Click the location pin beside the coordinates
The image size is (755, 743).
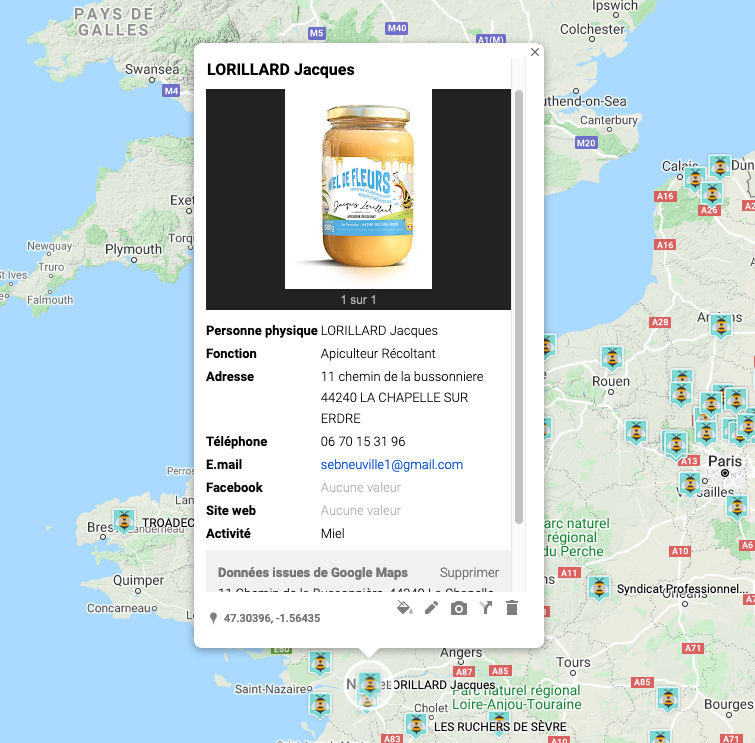click(213, 618)
